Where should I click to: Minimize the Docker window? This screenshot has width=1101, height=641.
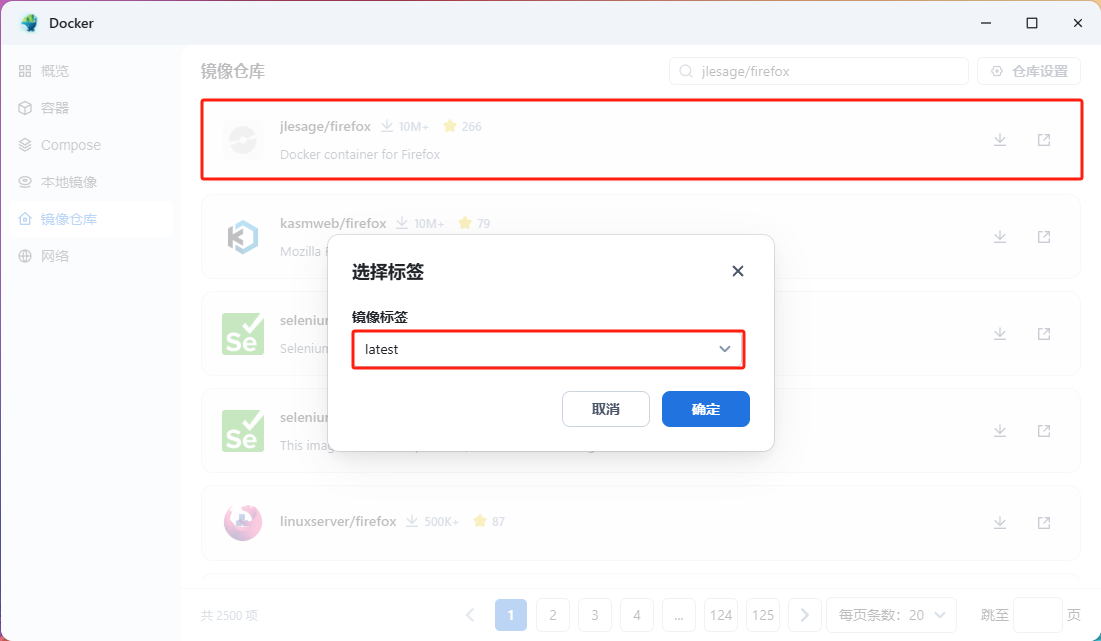pyautogui.click(x=986, y=23)
